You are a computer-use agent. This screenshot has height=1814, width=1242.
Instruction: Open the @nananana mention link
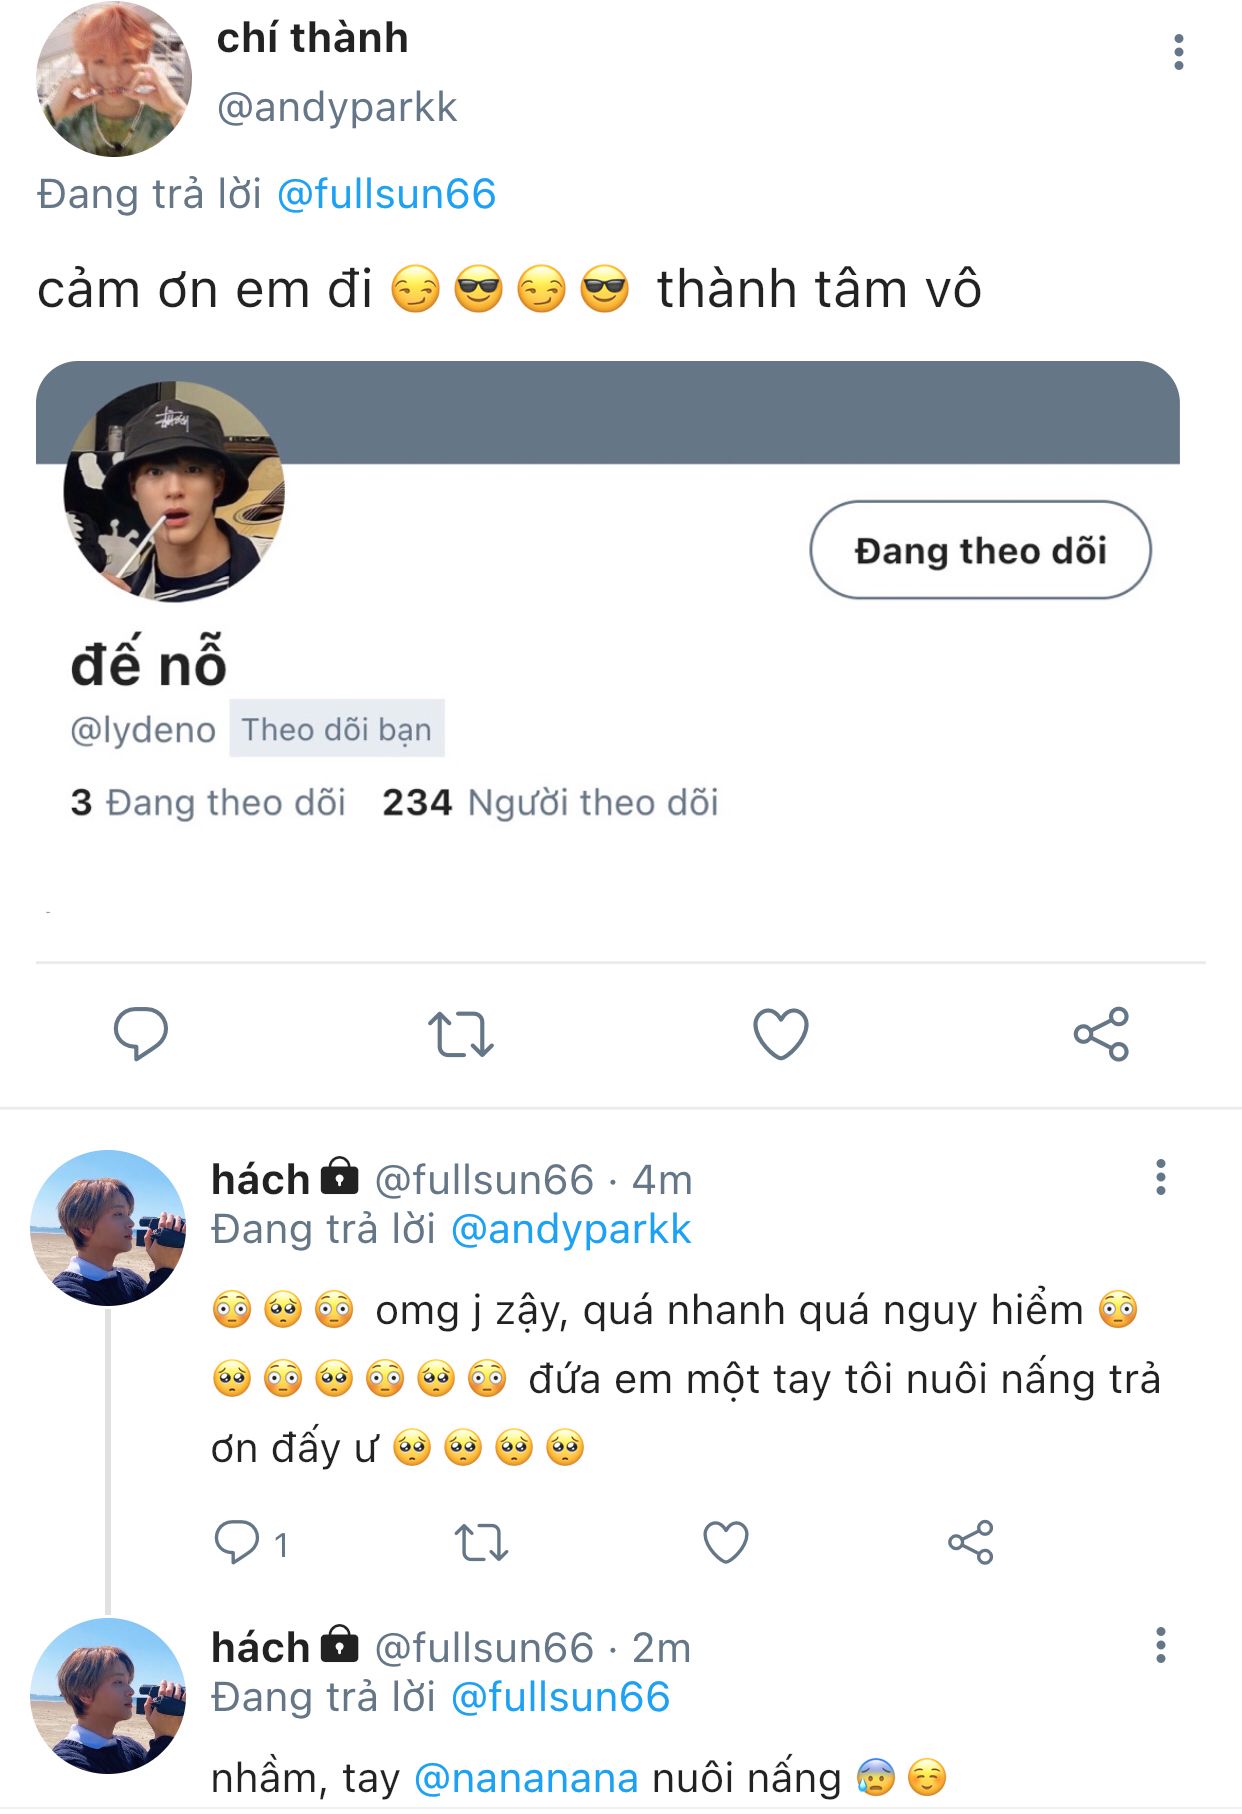526,1778
